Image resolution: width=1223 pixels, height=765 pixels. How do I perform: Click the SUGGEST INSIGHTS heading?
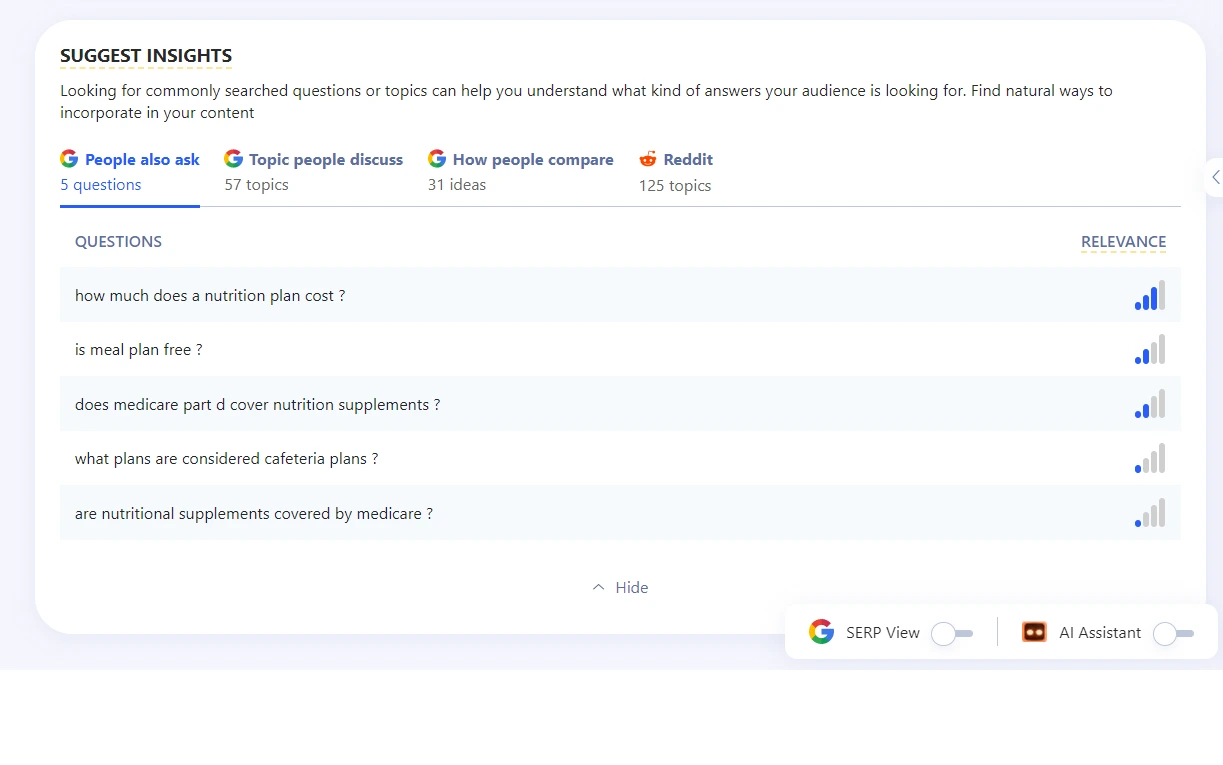click(146, 56)
